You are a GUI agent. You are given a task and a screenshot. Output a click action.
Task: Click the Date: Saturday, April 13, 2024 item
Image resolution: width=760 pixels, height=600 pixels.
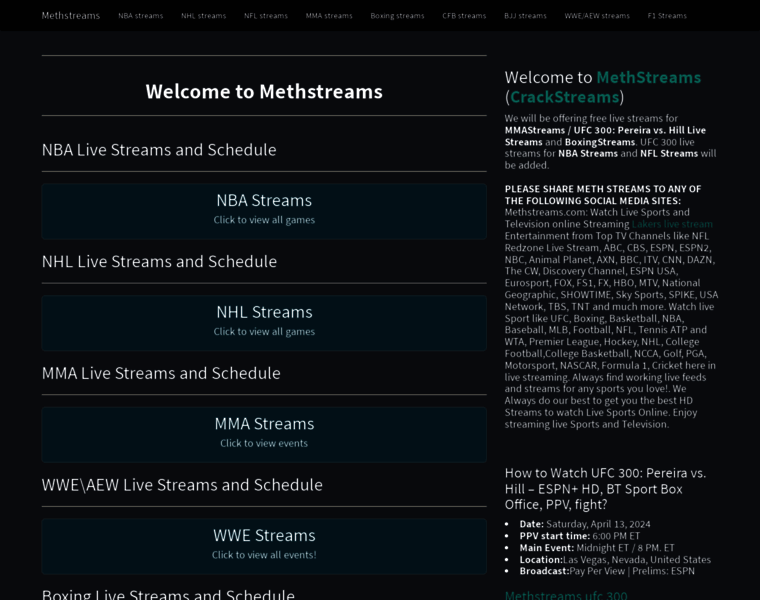pos(585,524)
